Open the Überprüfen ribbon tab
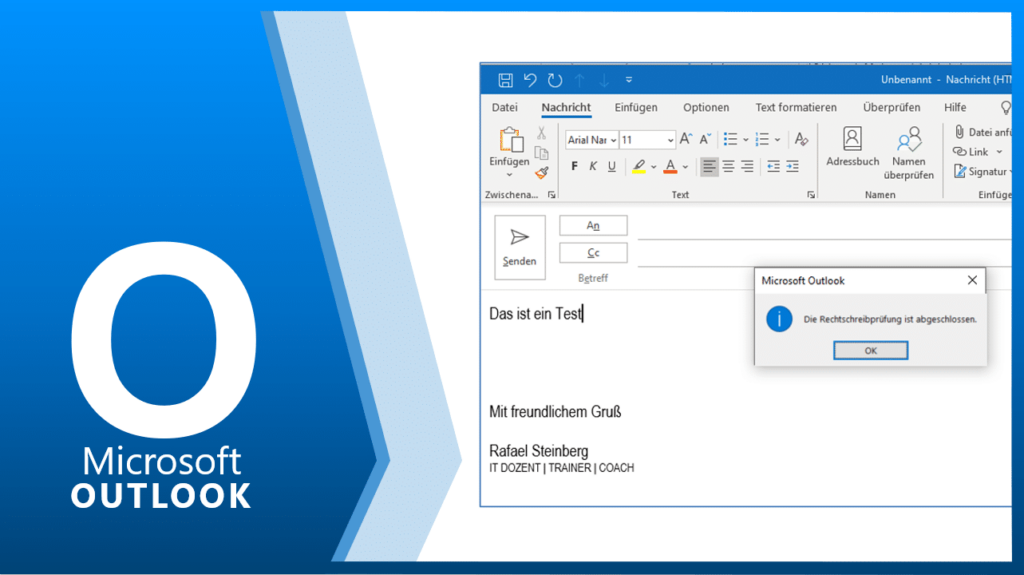The width and height of the screenshot is (1024, 575). click(x=891, y=108)
